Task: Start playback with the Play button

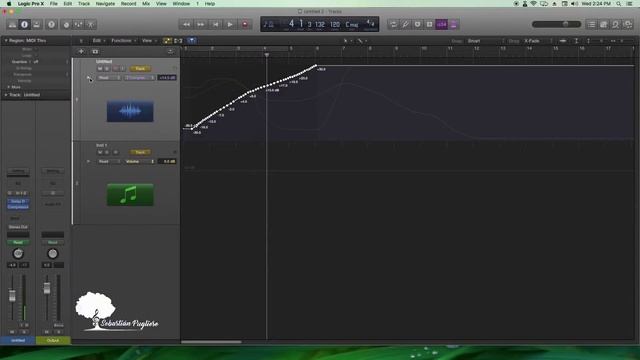Action: (x=230, y=24)
